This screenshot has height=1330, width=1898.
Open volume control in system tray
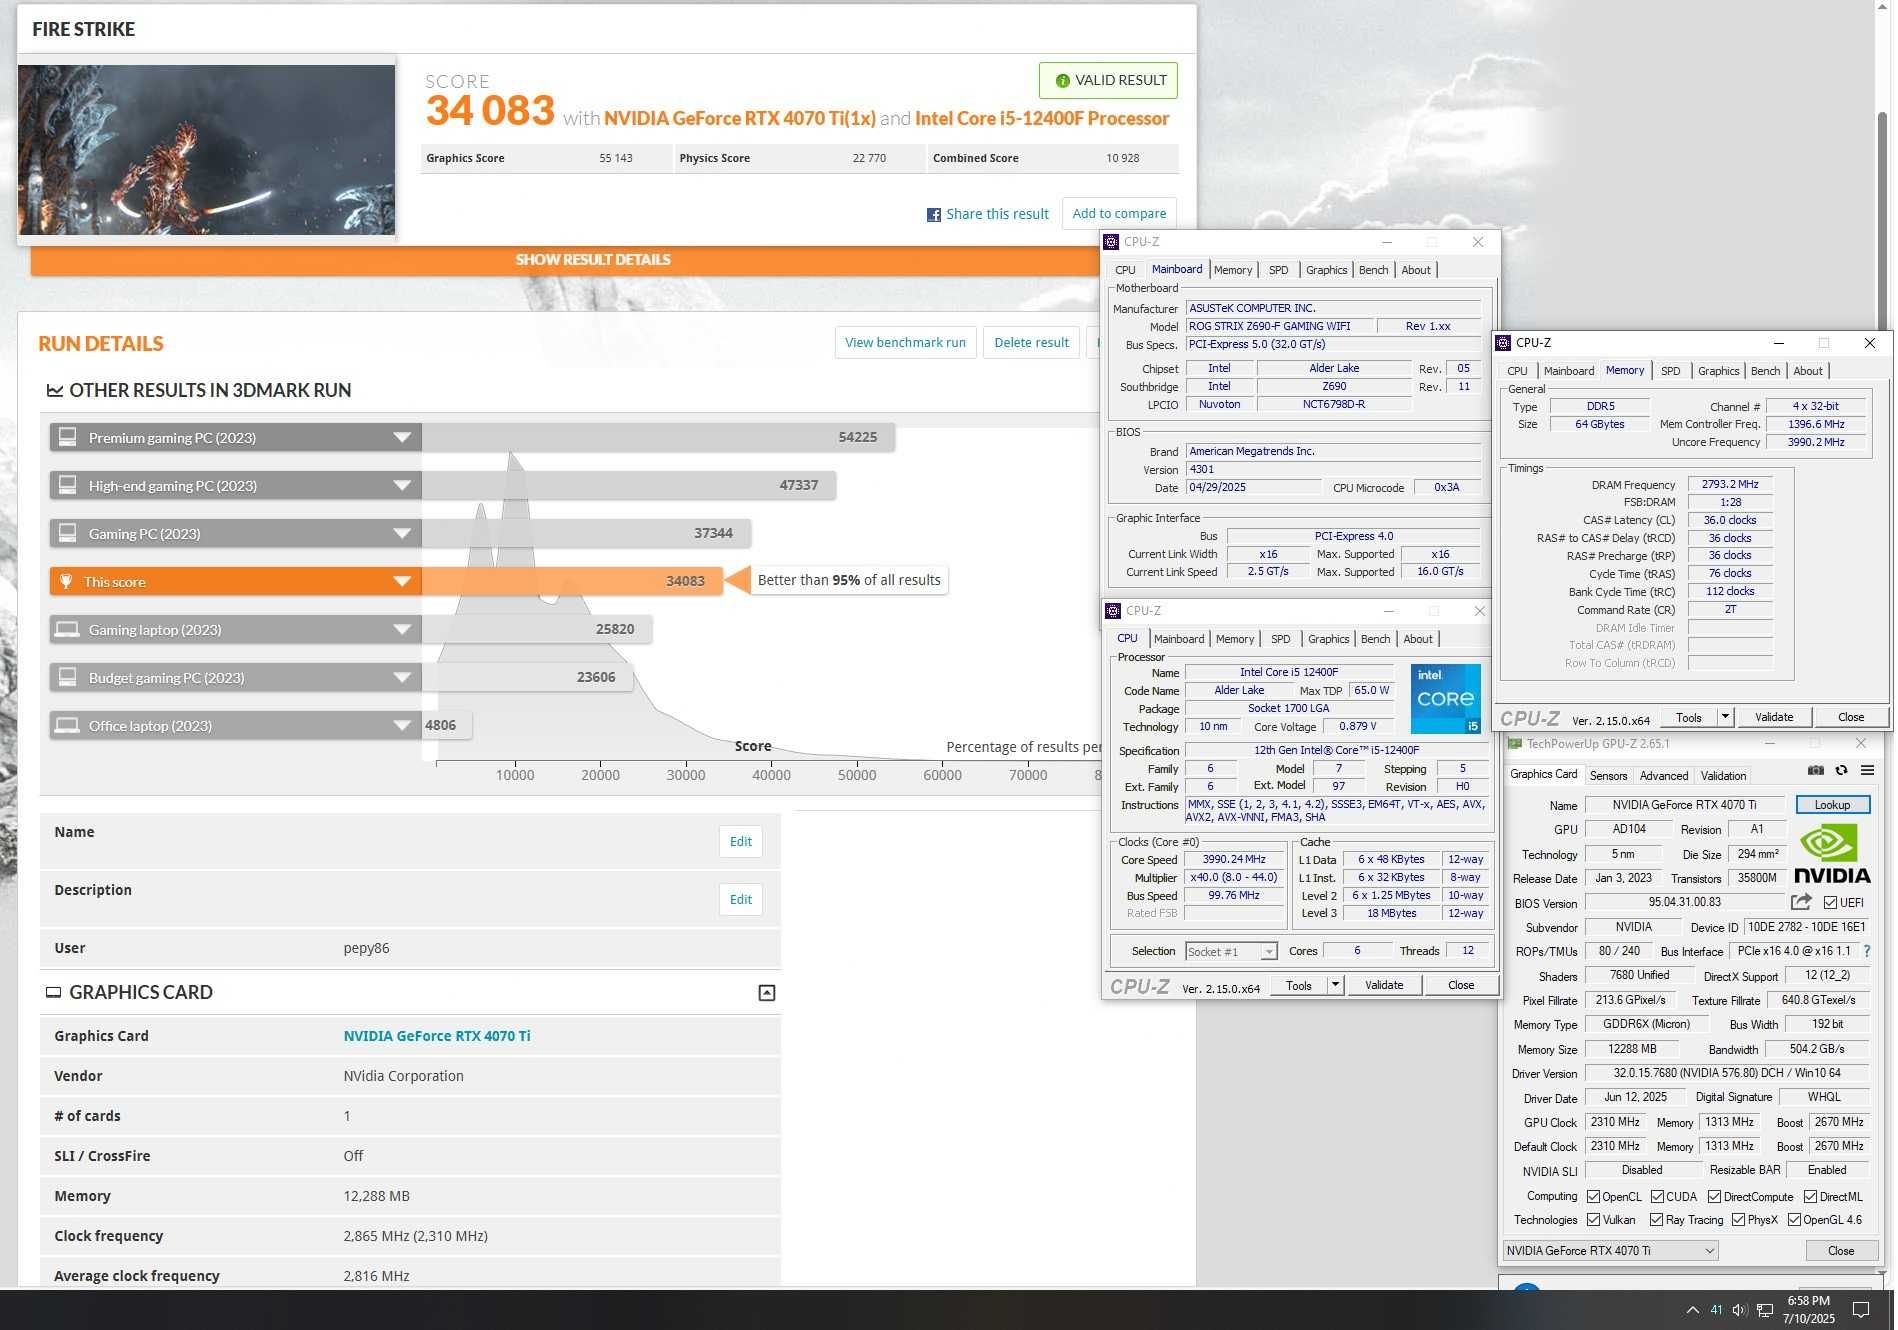pos(1739,1310)
